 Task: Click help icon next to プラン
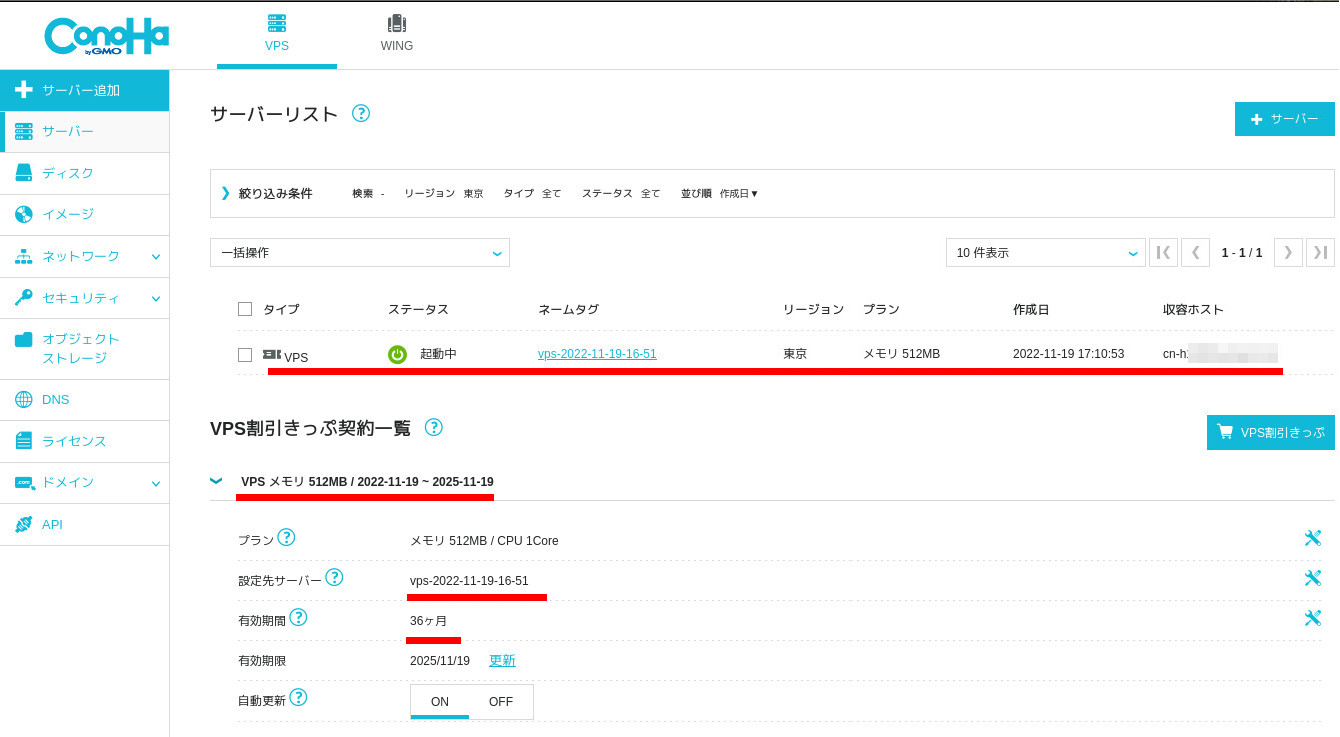286,537
